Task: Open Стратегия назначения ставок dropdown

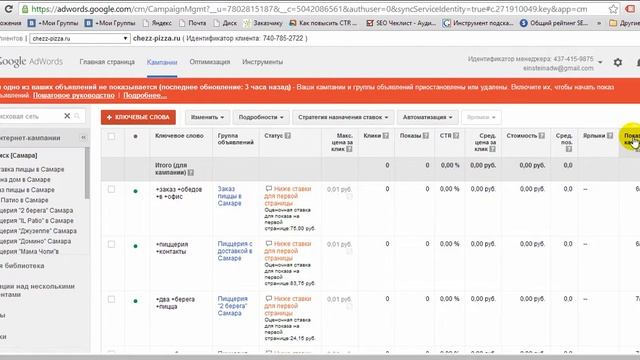Action: pos(343,117)
